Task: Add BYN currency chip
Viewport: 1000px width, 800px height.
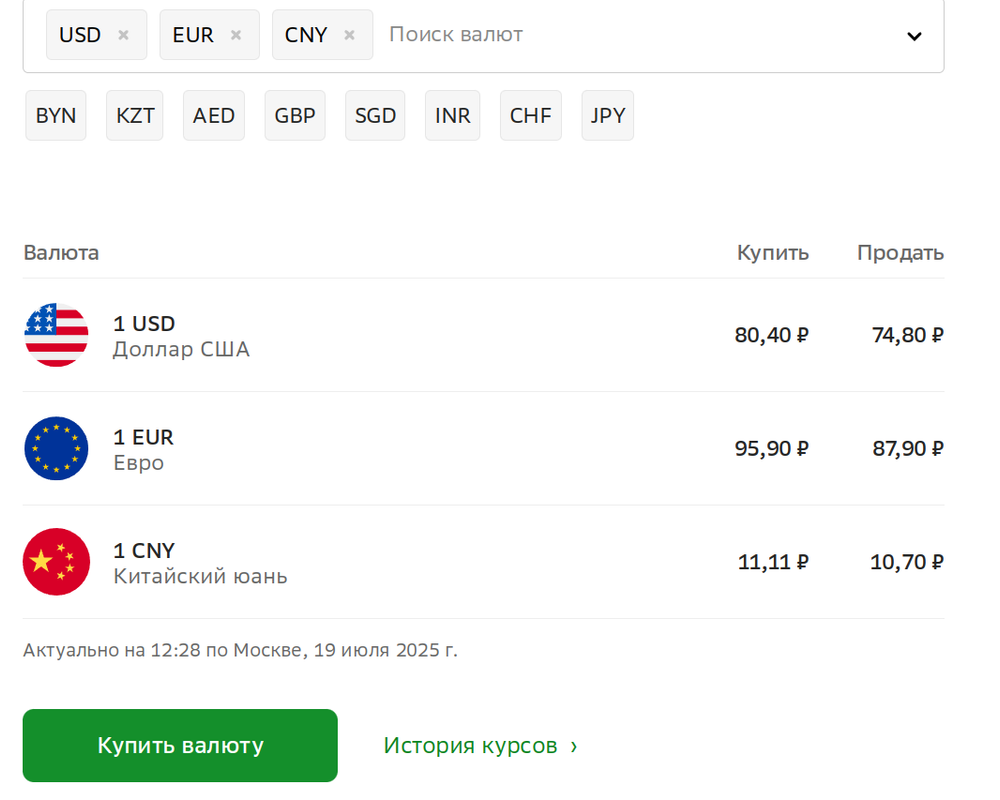Action: point(55,115)
